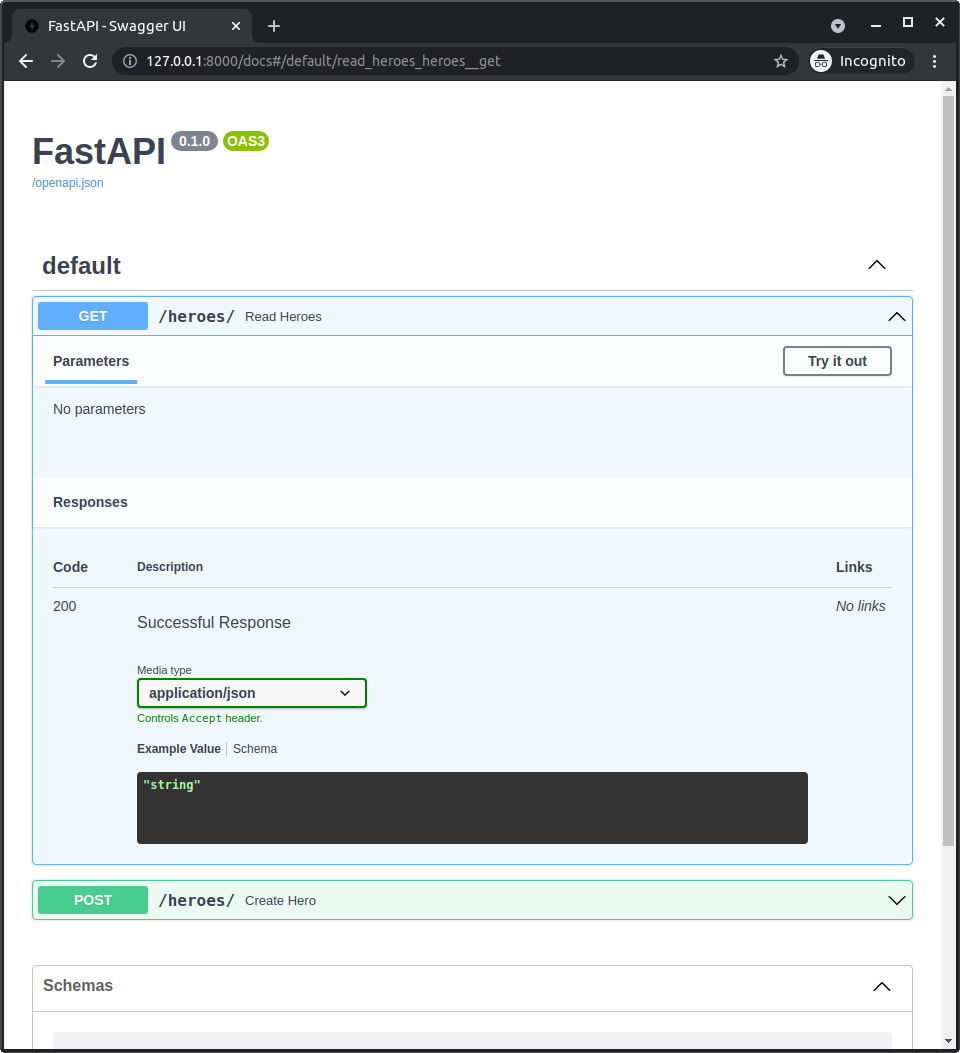Viewport: 960px width, 1053px height.
Task: Click inside the browser address bar
Action: [400, 61]
